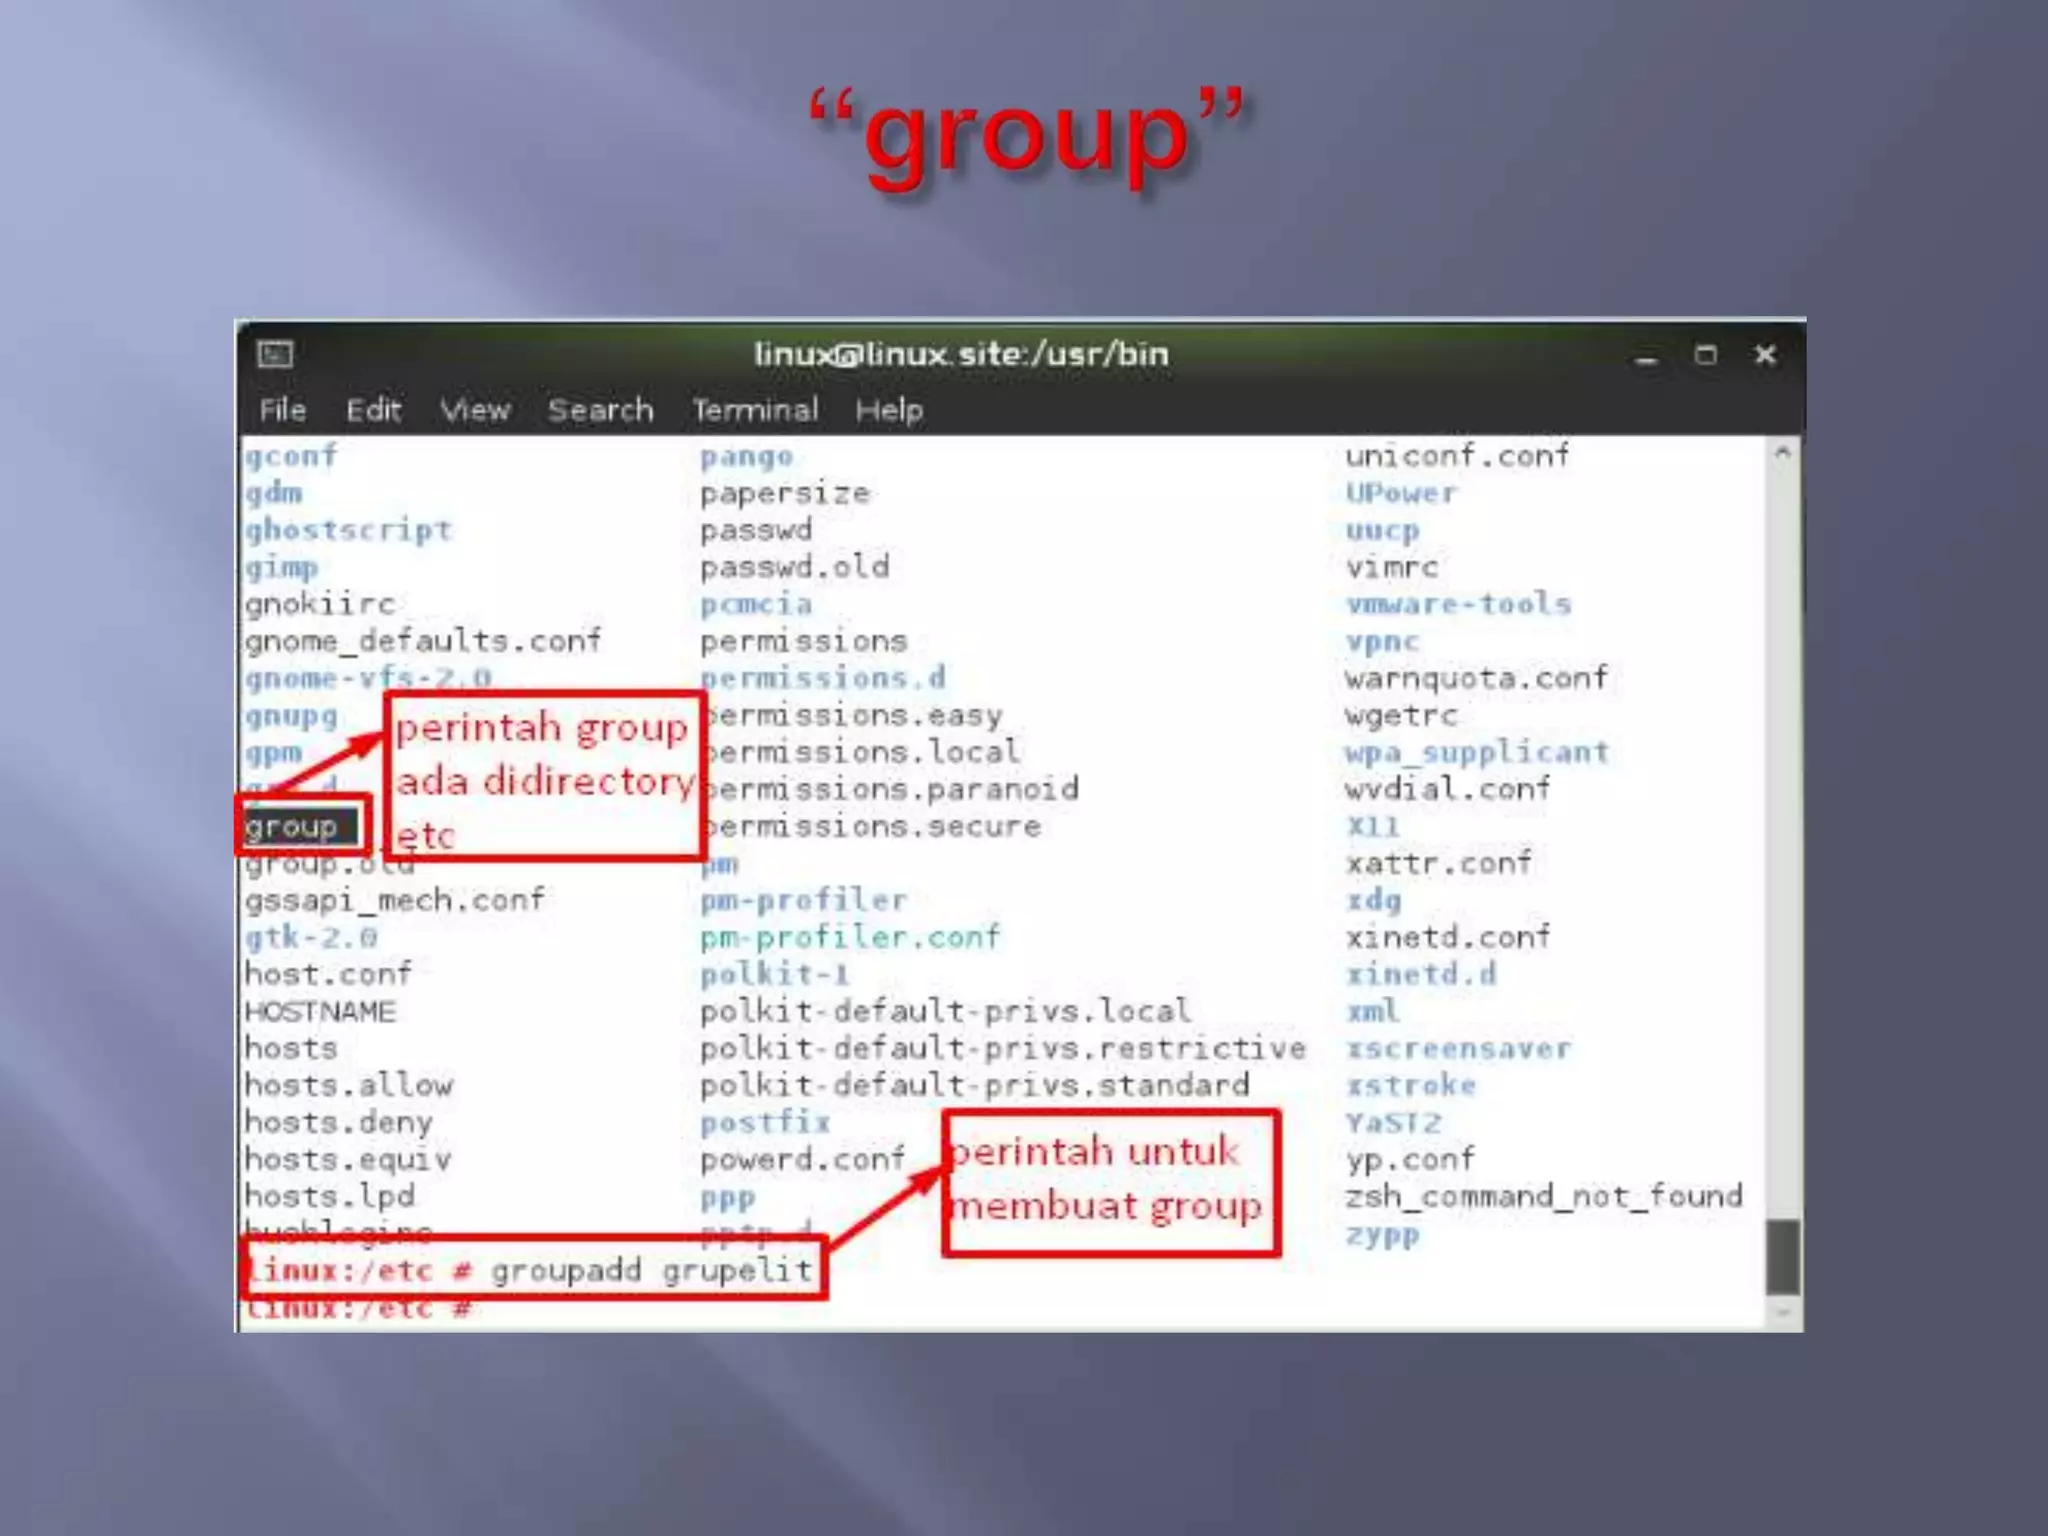
Task: Click the groupadd grupelit command line
Action: point(533,1270)
